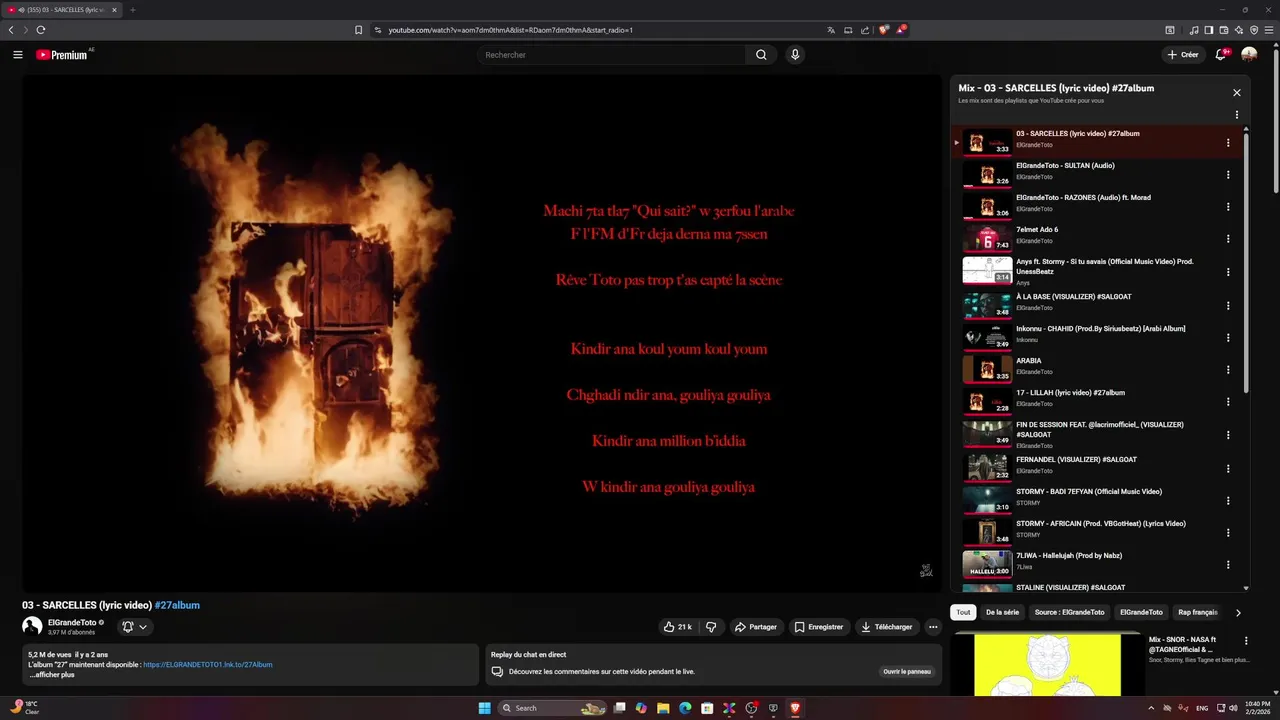Open the Mix playlist options menu
Image resolution: width=1280 pixels, height=720 pixels.
pos(1237,114)
